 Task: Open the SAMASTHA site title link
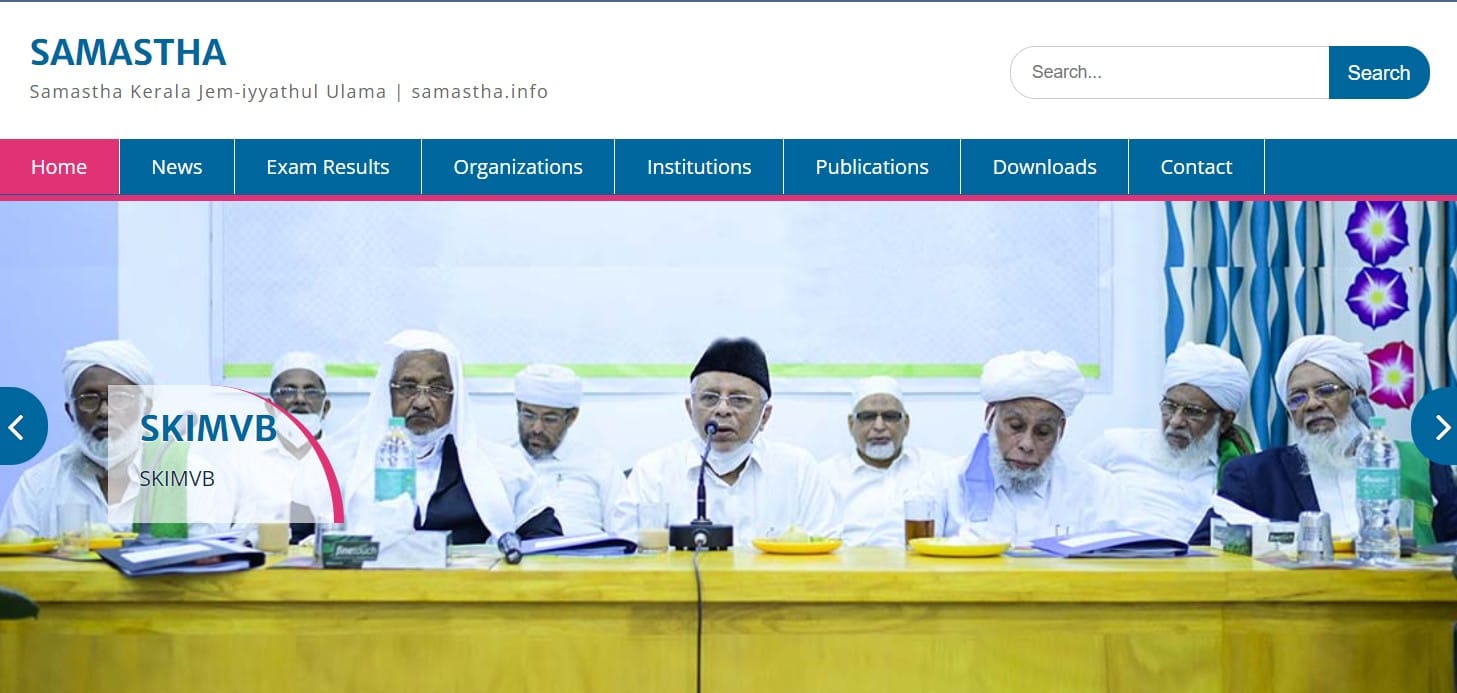[128, 52]
